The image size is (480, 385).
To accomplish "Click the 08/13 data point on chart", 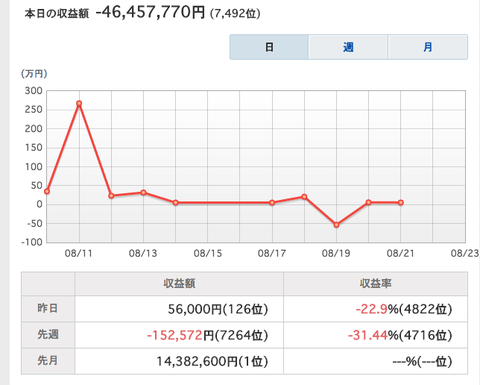I will (143, 192).
